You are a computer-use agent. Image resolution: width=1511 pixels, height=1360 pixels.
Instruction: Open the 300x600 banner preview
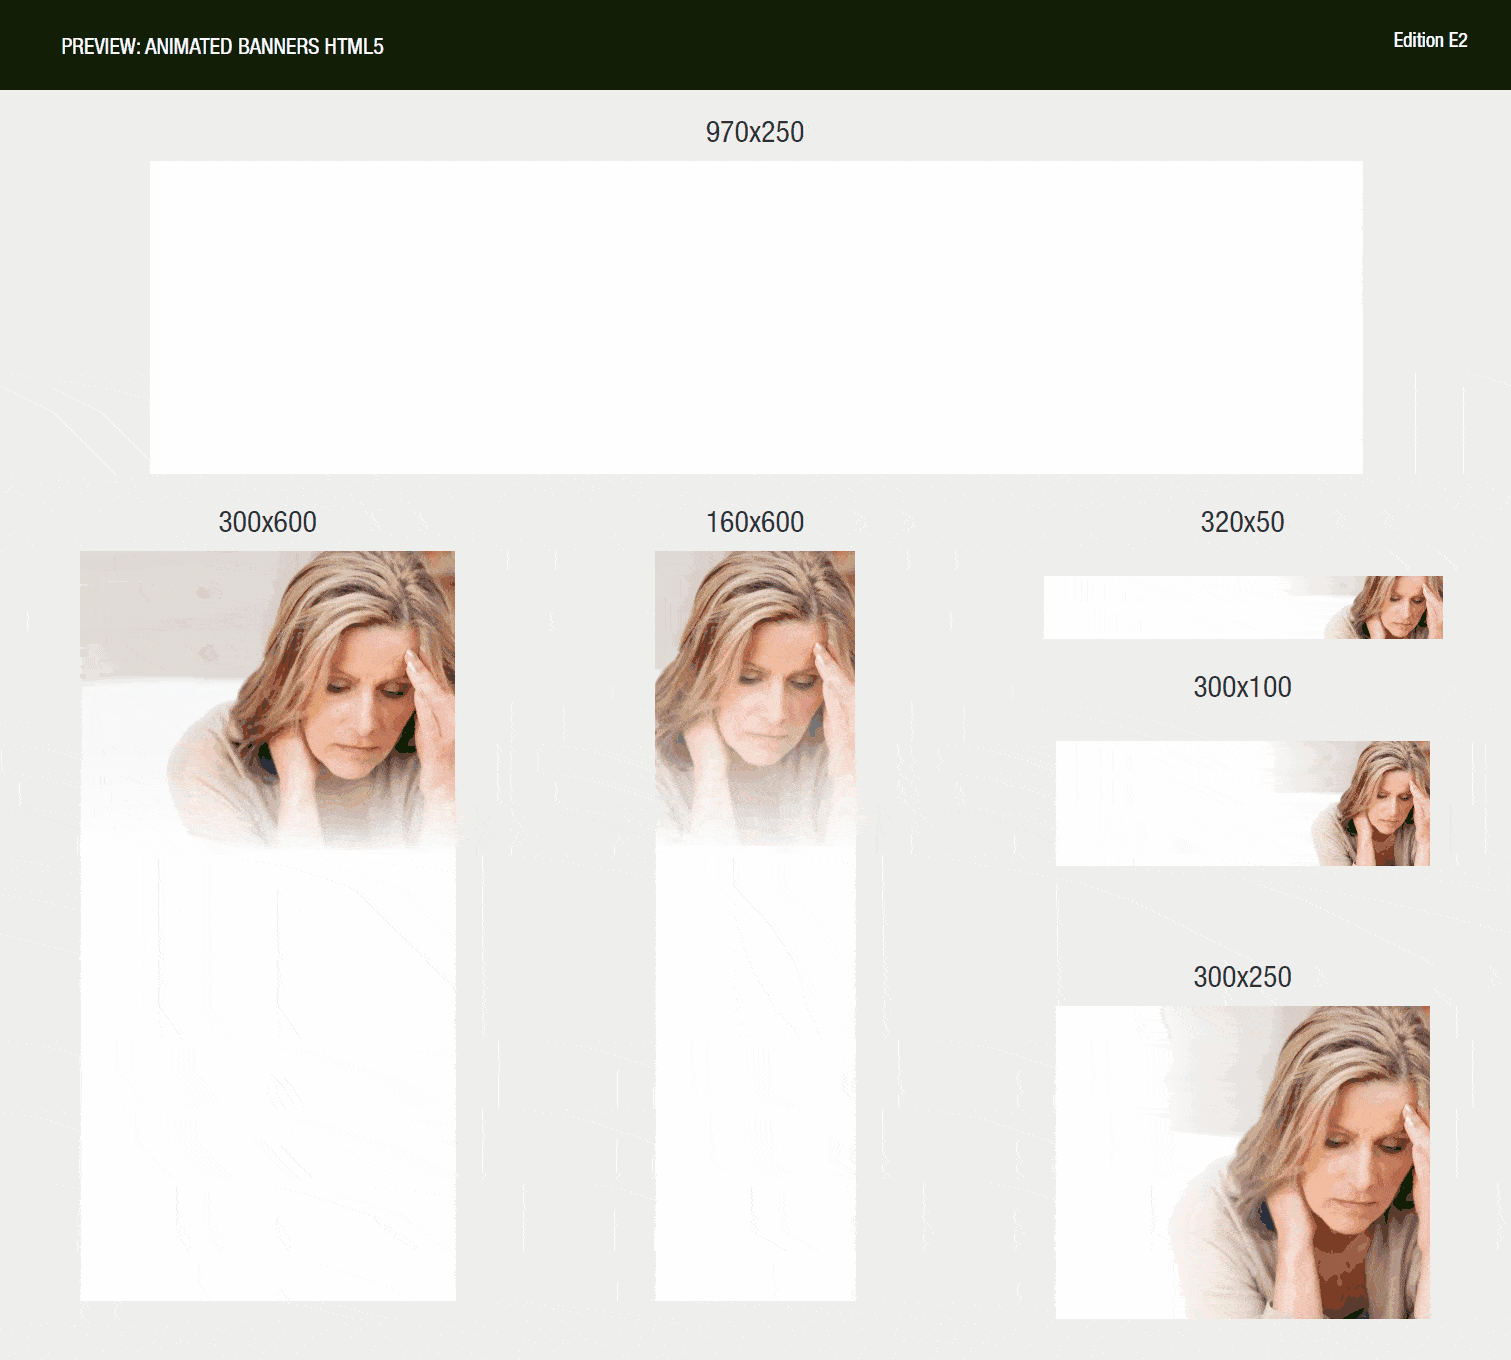point(268,926)
